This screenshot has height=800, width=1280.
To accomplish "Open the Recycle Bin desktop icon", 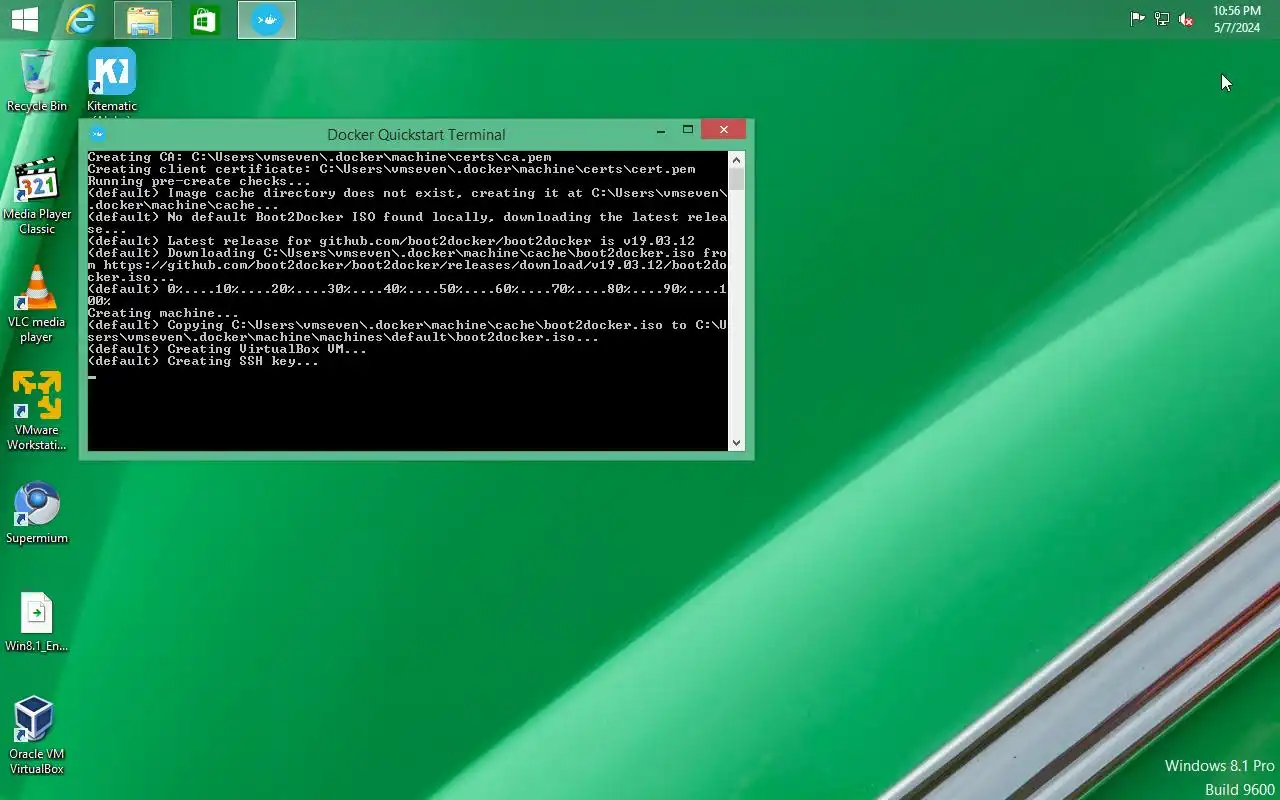I will (x=37, y=81).
